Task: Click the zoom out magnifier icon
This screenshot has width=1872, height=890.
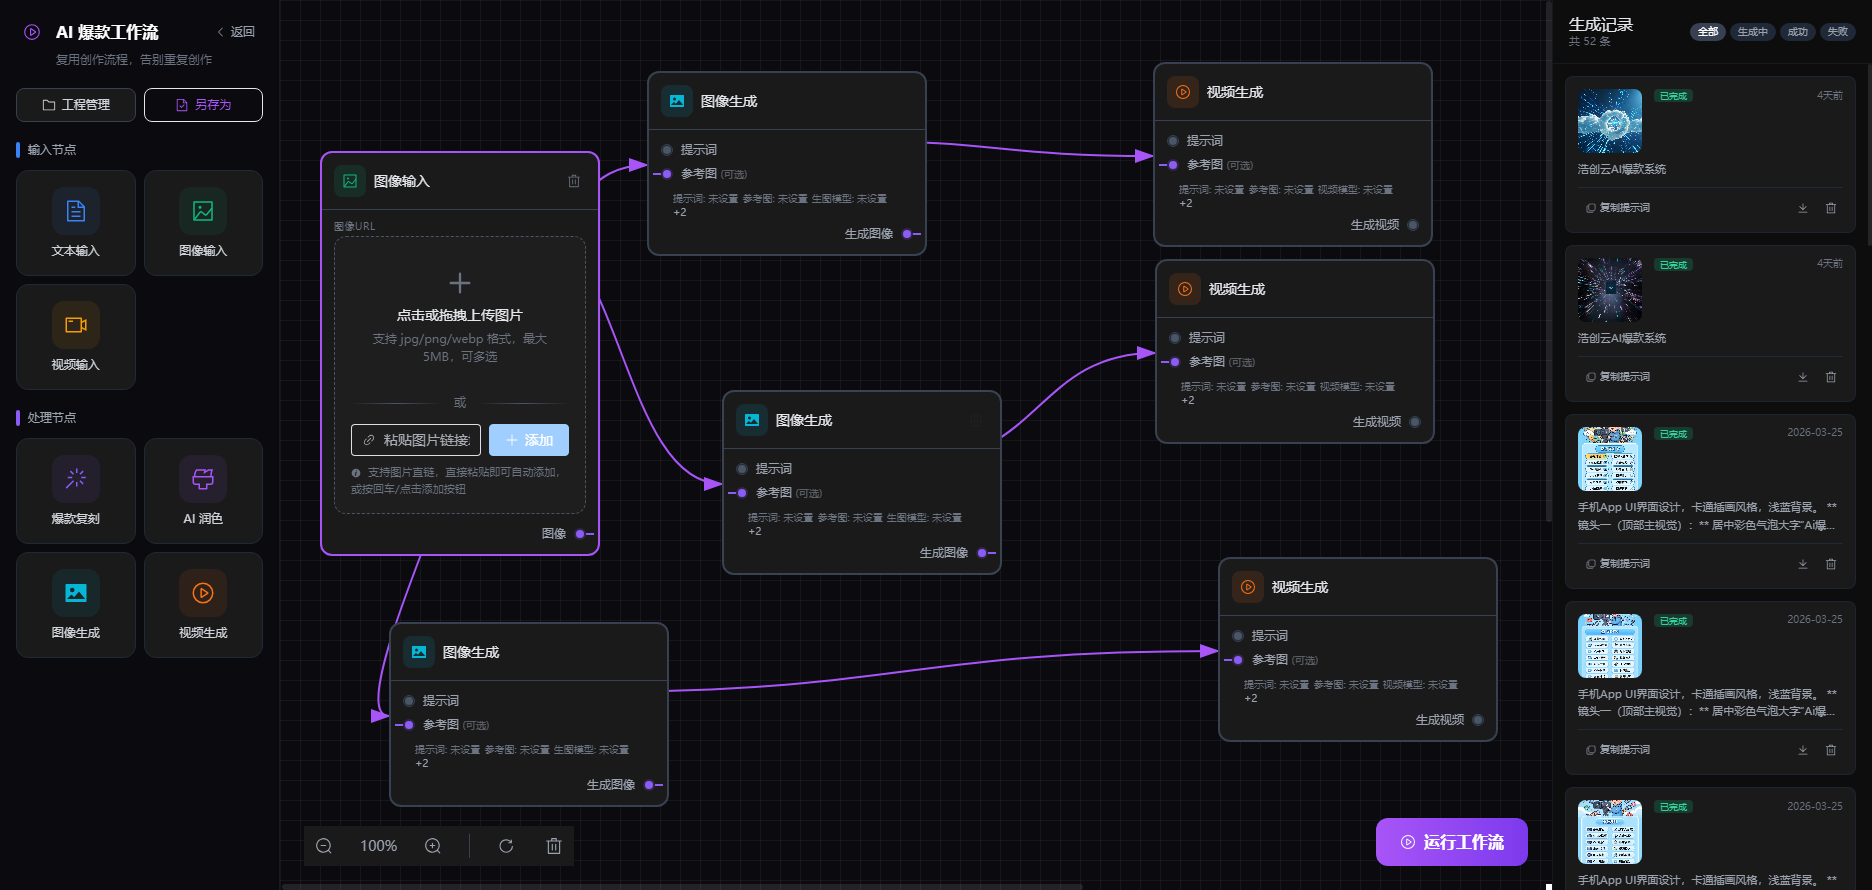Action: tap(324, 846)
